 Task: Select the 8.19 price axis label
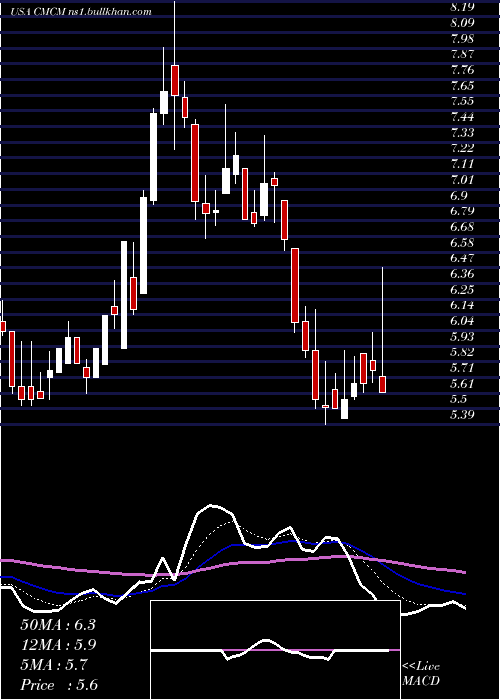462,7
